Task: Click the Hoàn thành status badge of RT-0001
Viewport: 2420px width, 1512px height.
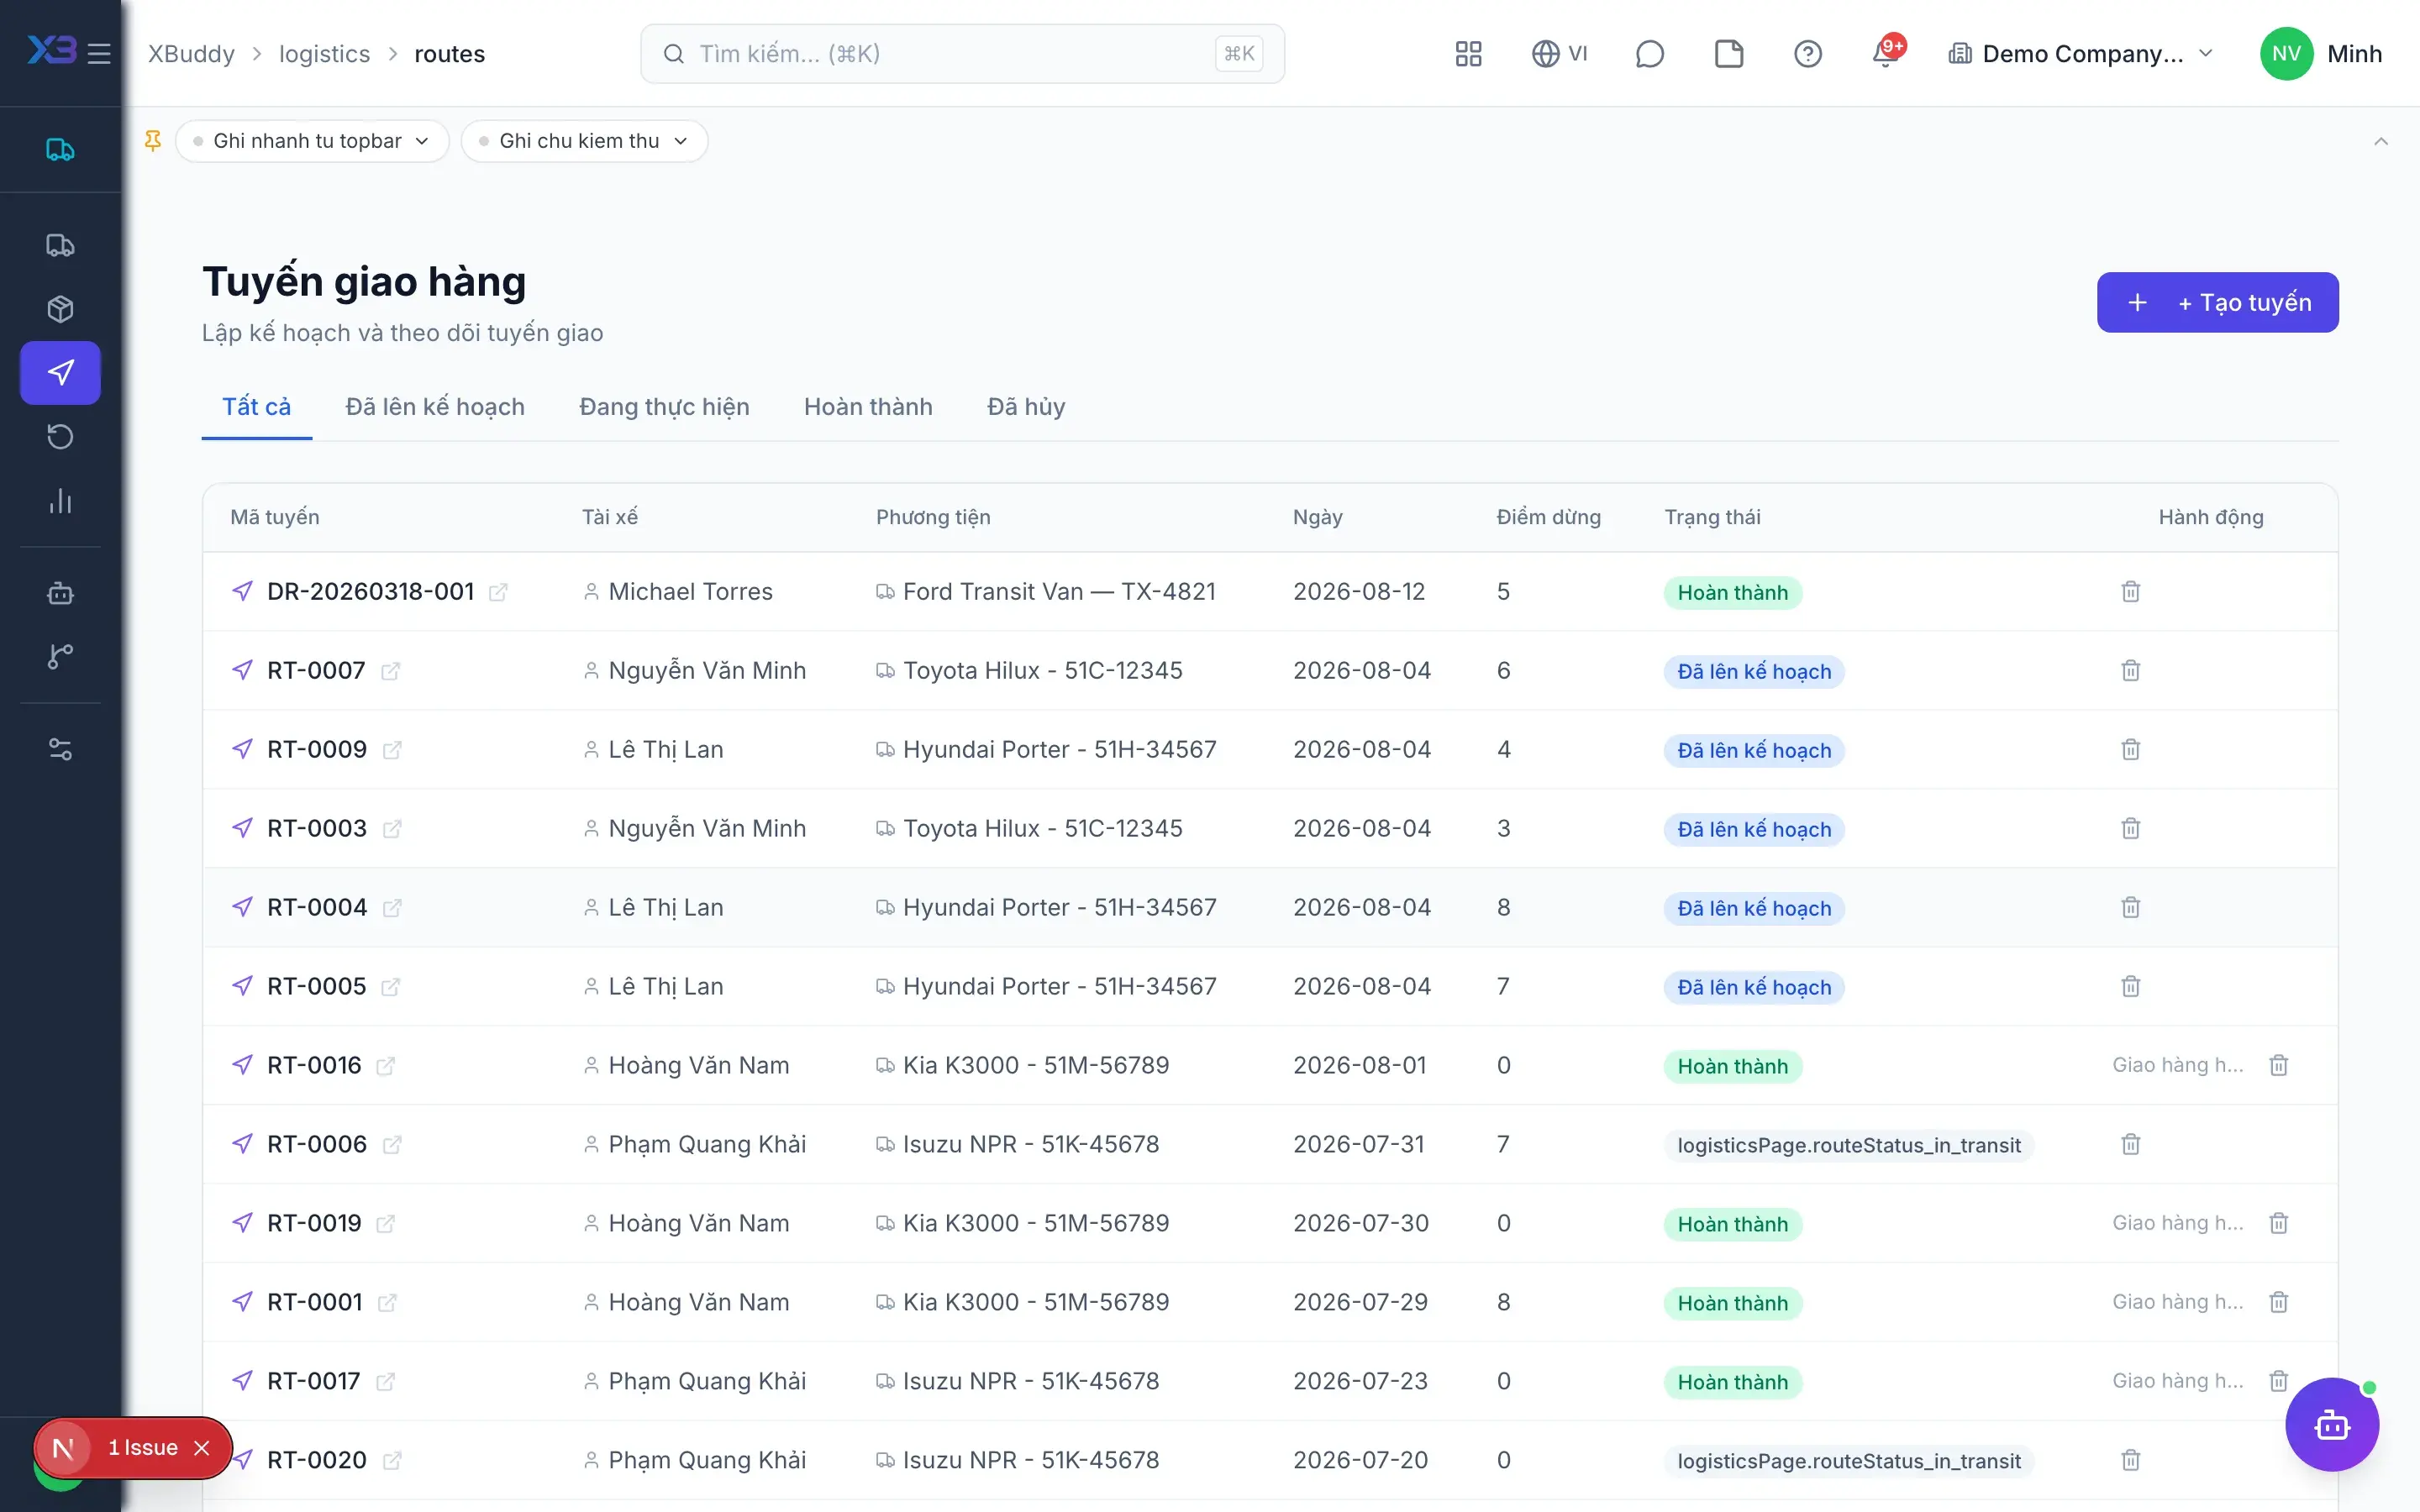Action: (x=1732, y=1303)
